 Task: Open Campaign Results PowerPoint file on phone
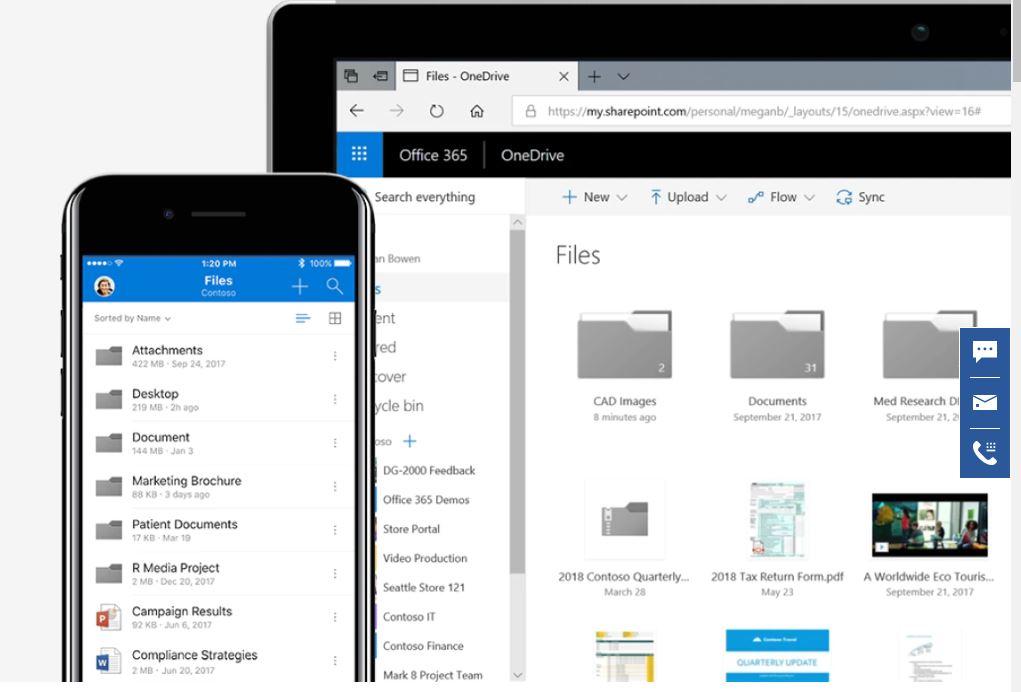(218, 617)
